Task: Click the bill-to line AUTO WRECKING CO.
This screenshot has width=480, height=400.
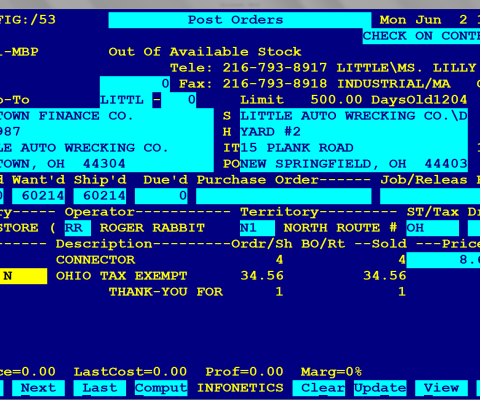Action: 84,148
